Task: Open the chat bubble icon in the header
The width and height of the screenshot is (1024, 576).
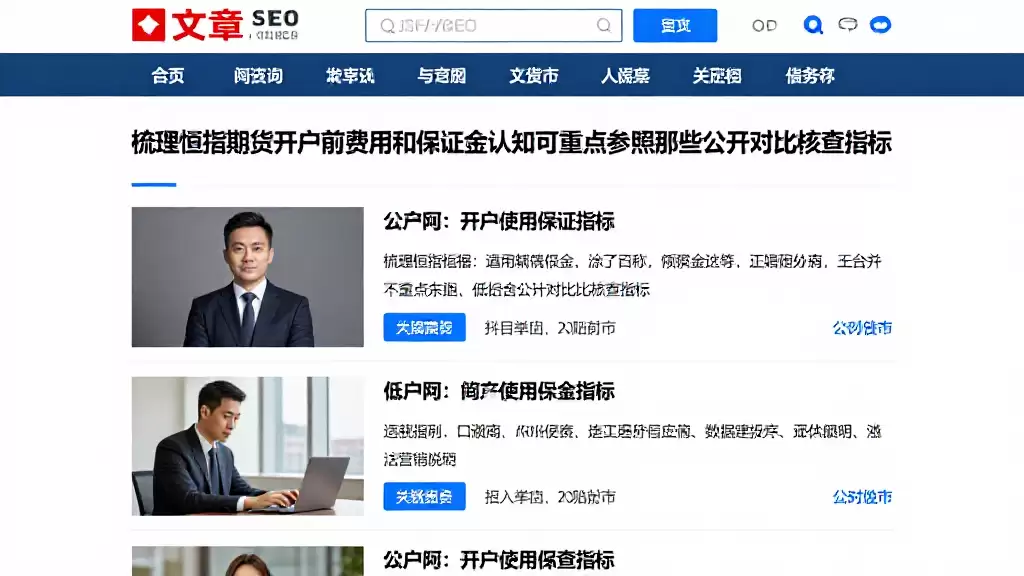Action: 848,25
